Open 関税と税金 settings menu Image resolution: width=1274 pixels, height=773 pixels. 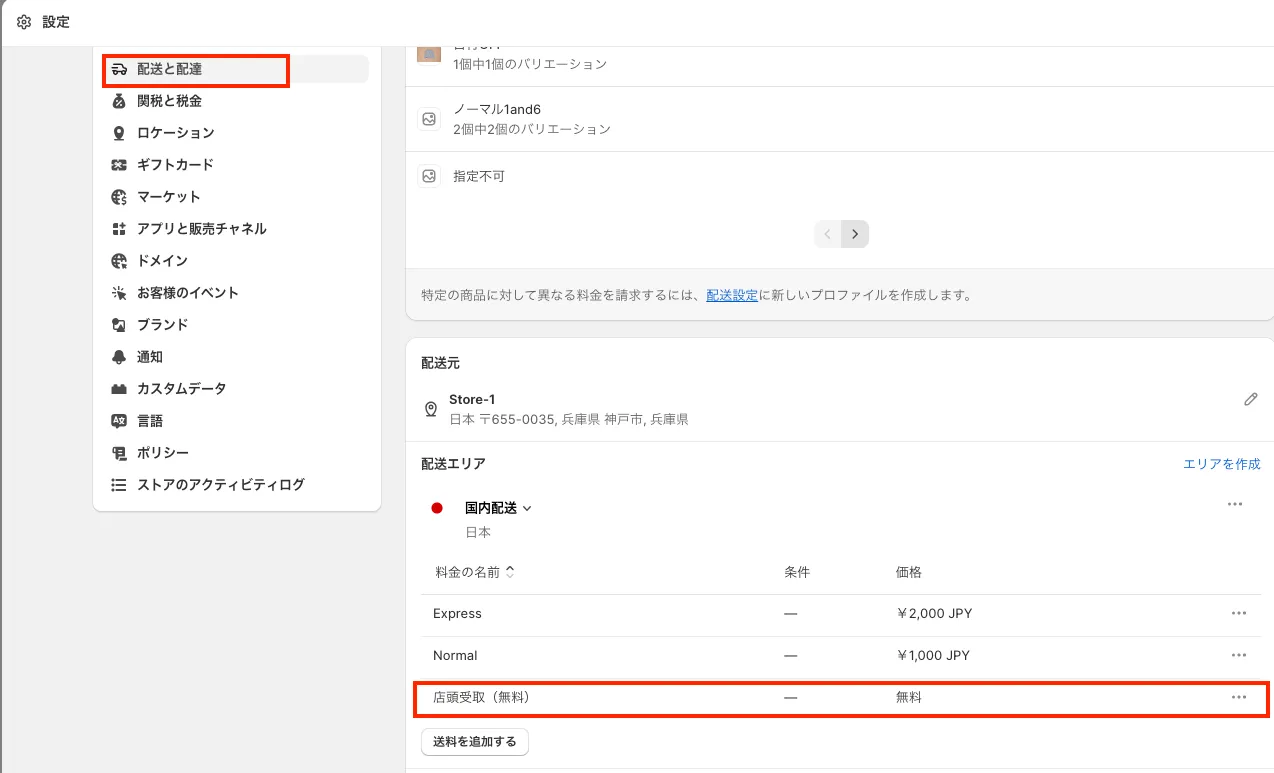(x=169, y=101)
